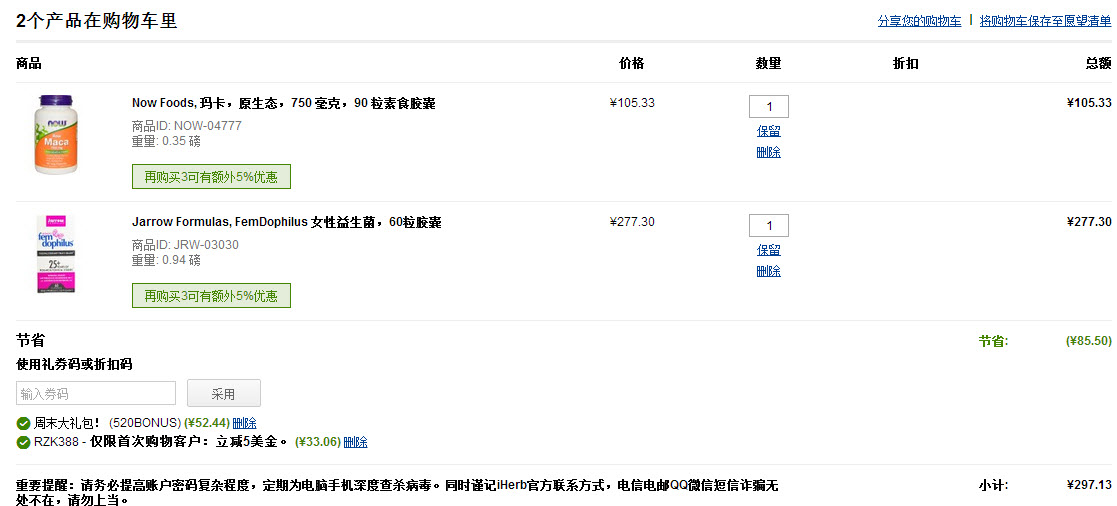Open the Now Foods Maca product thumbnail

point(56,135)
